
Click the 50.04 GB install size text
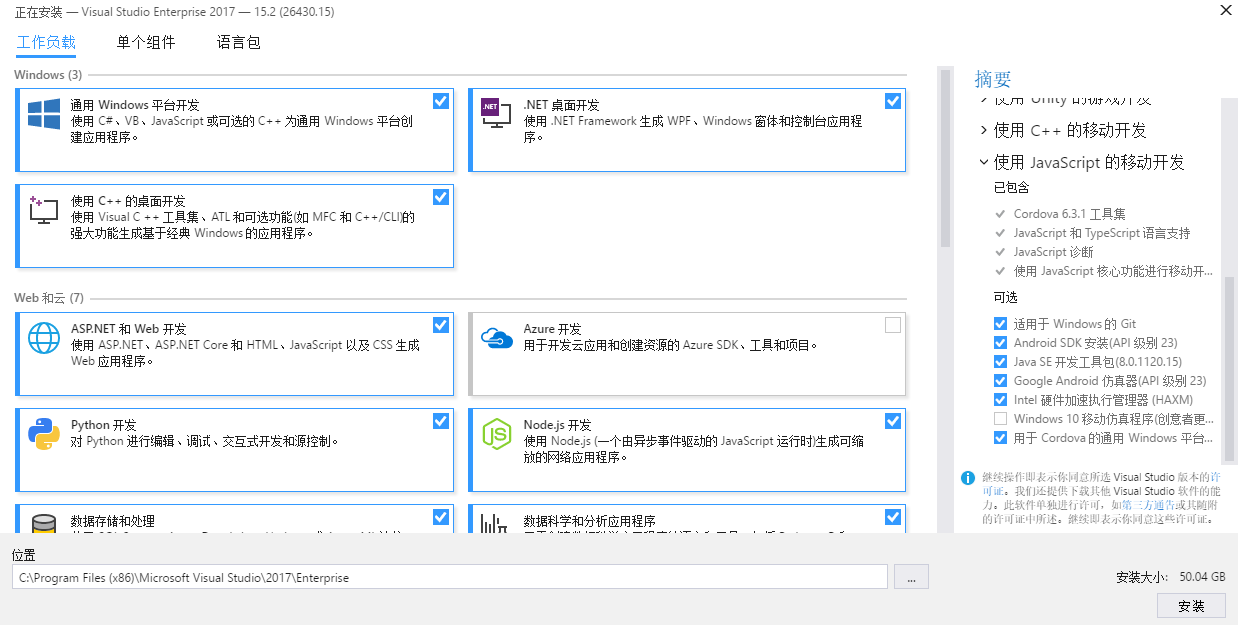1202,577
